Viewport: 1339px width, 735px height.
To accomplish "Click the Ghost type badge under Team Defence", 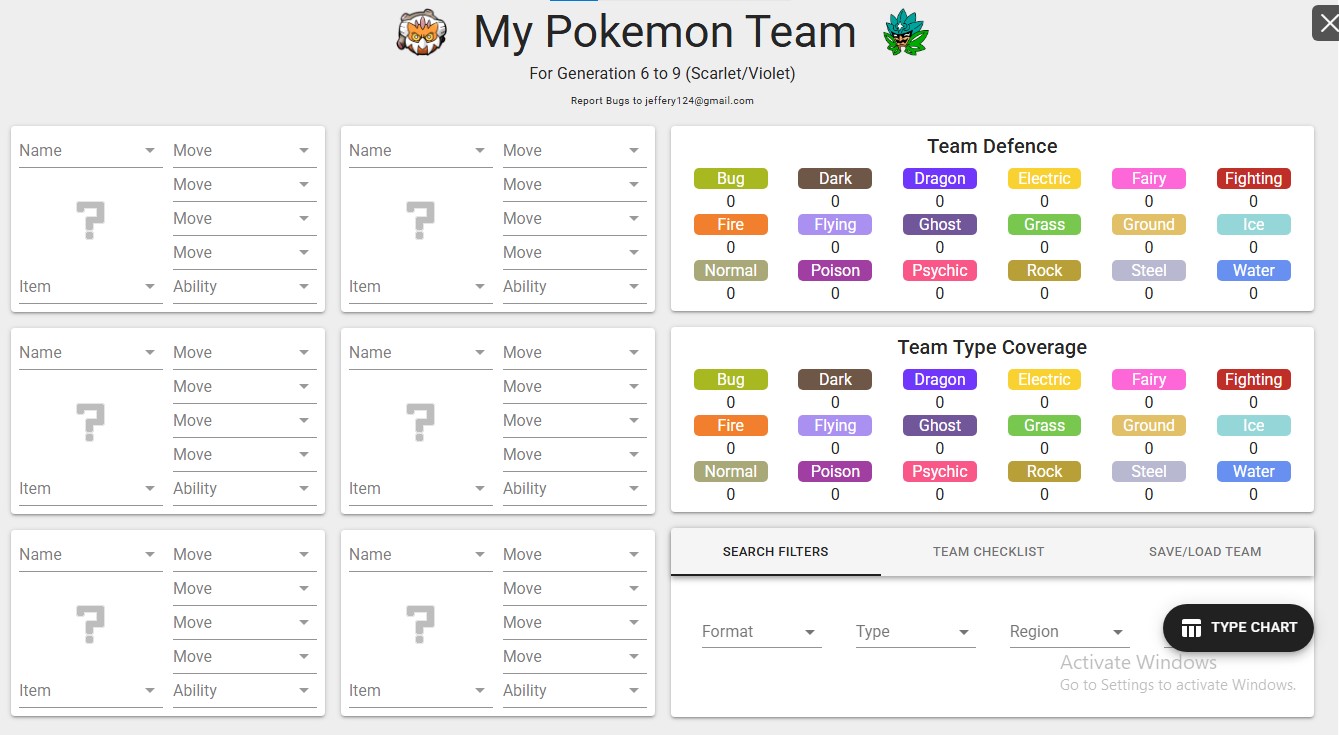I will pos(940,225).
